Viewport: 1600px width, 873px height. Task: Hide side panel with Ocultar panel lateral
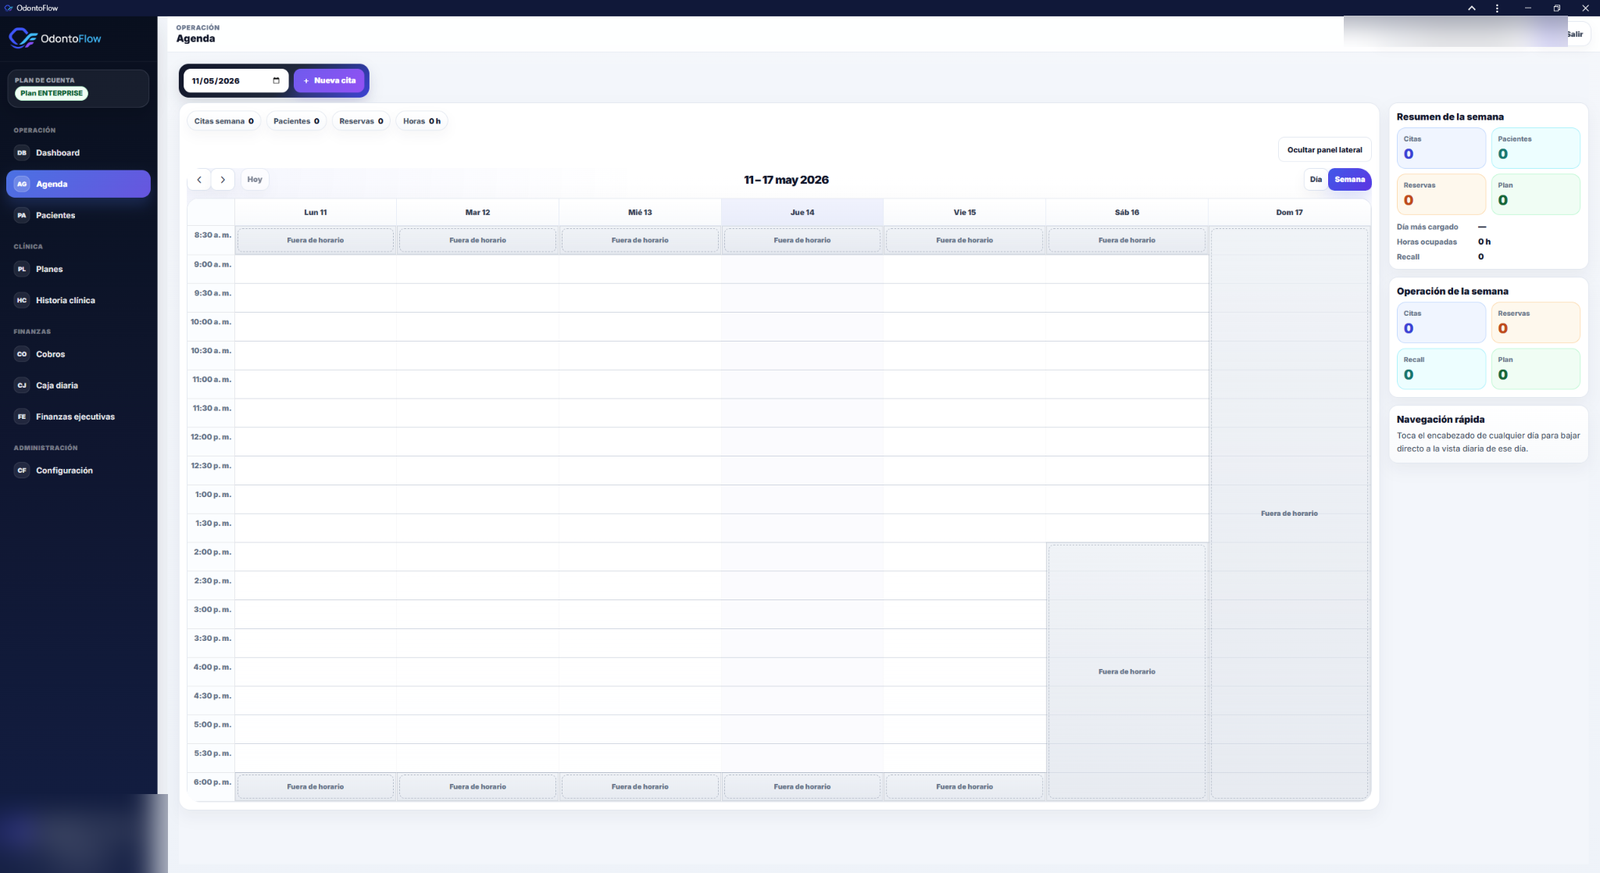tap(1324, 150)
